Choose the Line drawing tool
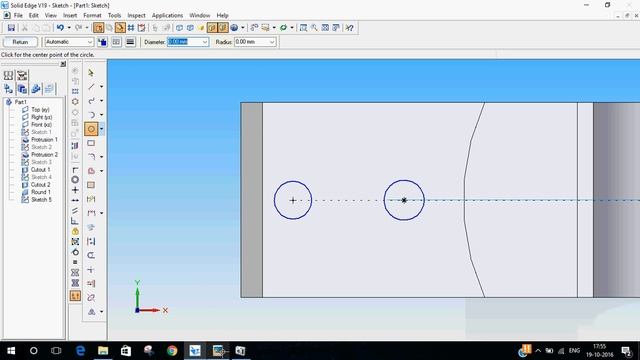The image size is (640, 360). tap(91, 87)
